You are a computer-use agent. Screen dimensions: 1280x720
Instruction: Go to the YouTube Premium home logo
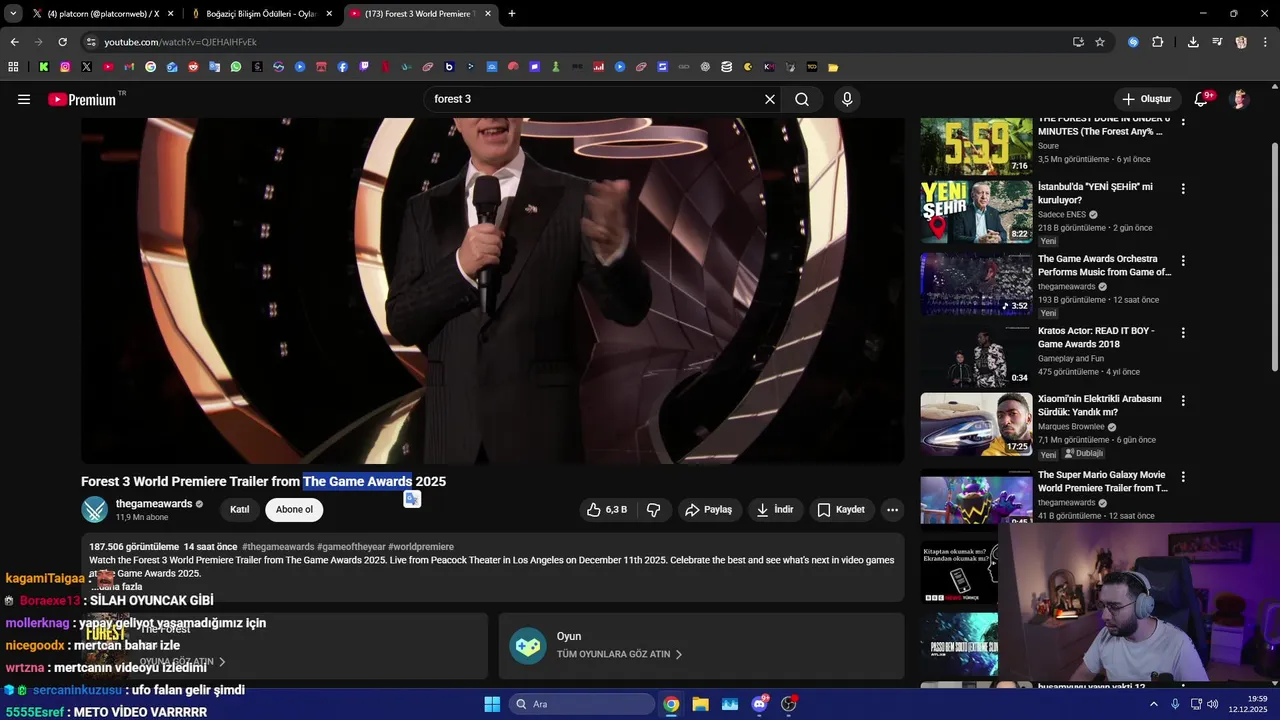82,99
